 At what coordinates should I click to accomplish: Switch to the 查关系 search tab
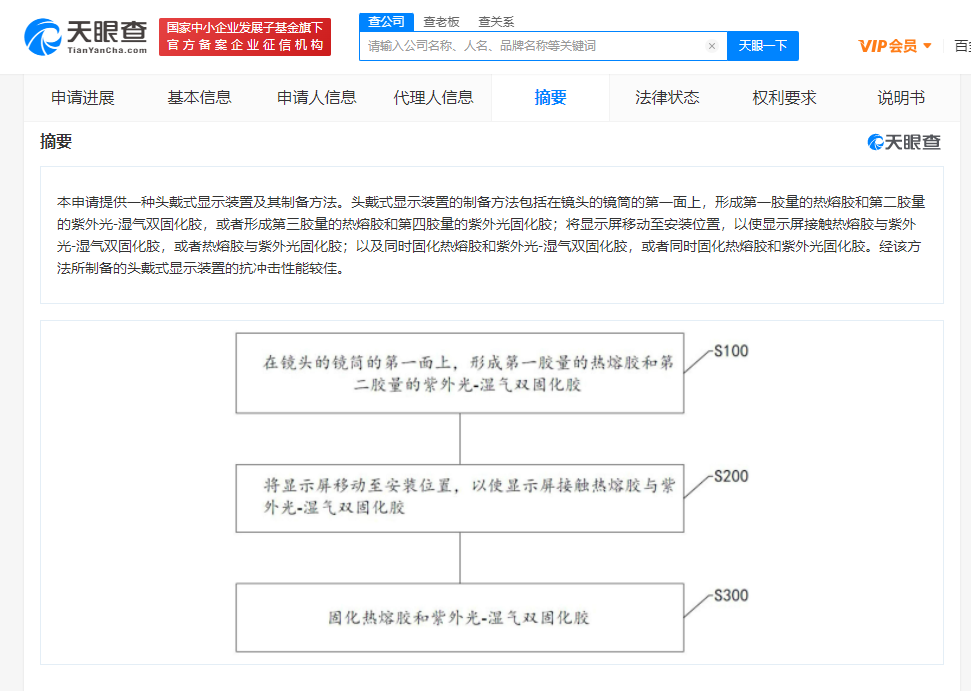click(x=496, y=21)
